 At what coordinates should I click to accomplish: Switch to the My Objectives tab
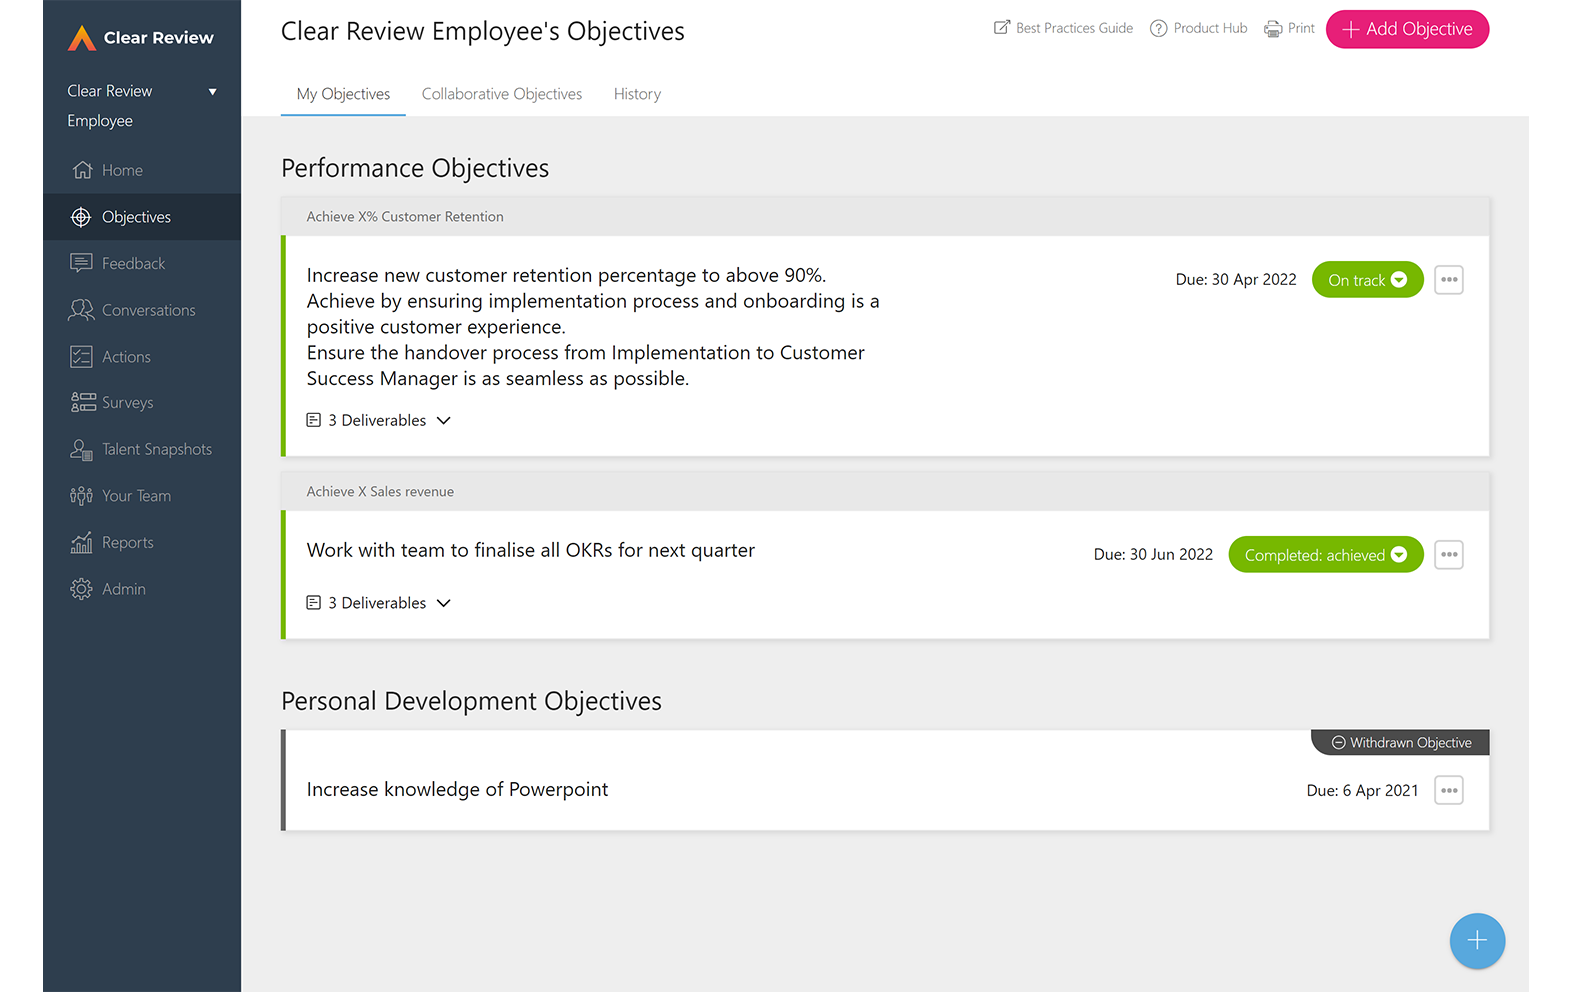[x=343, y=94]
